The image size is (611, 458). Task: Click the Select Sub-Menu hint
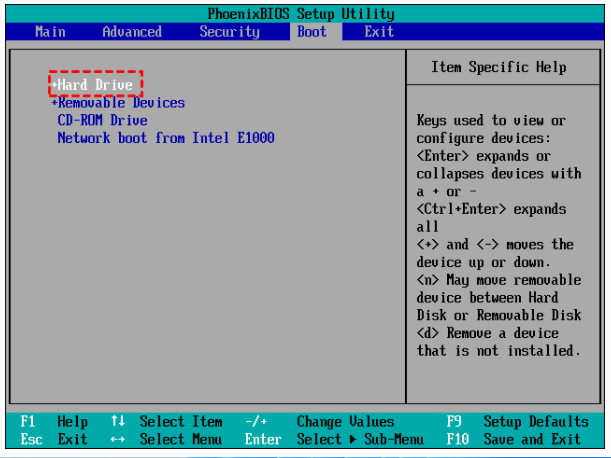360,439
